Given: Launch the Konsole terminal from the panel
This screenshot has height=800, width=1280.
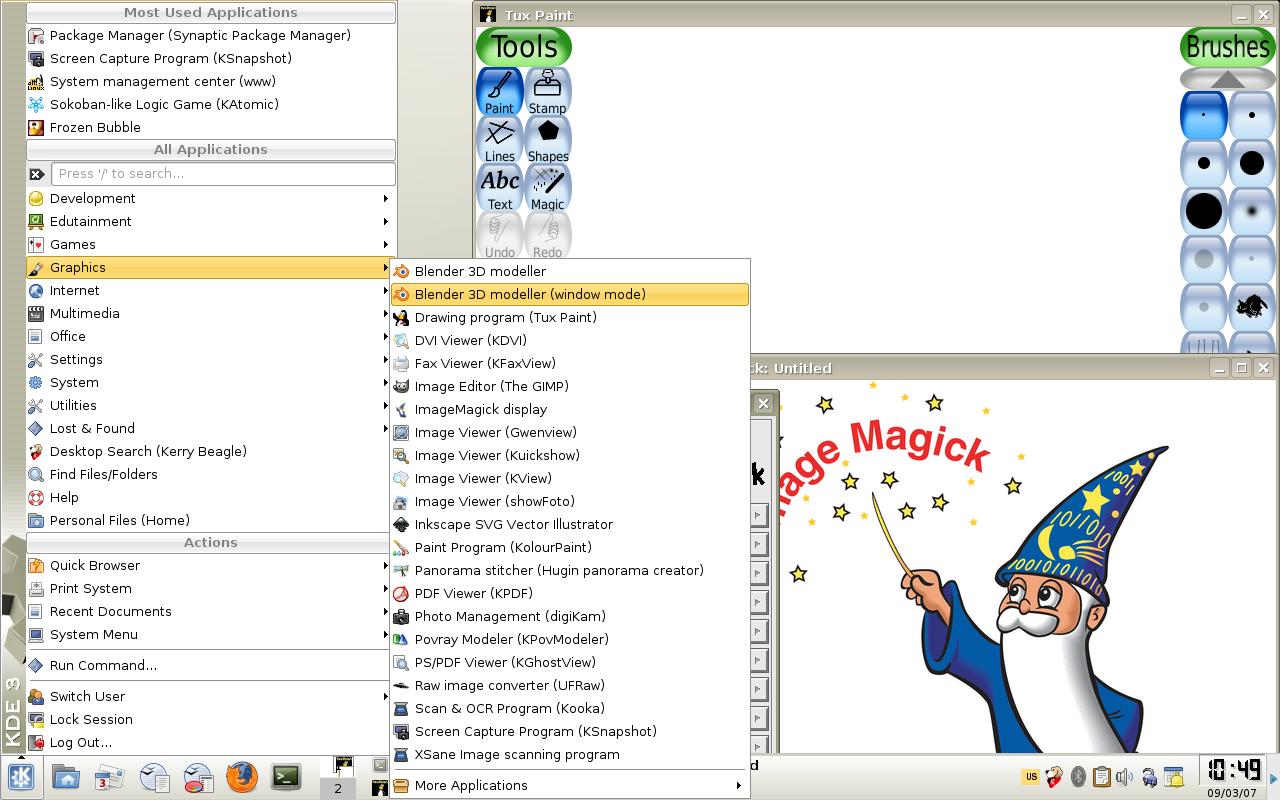Looking at the screenshot, I should coord(286,777).
